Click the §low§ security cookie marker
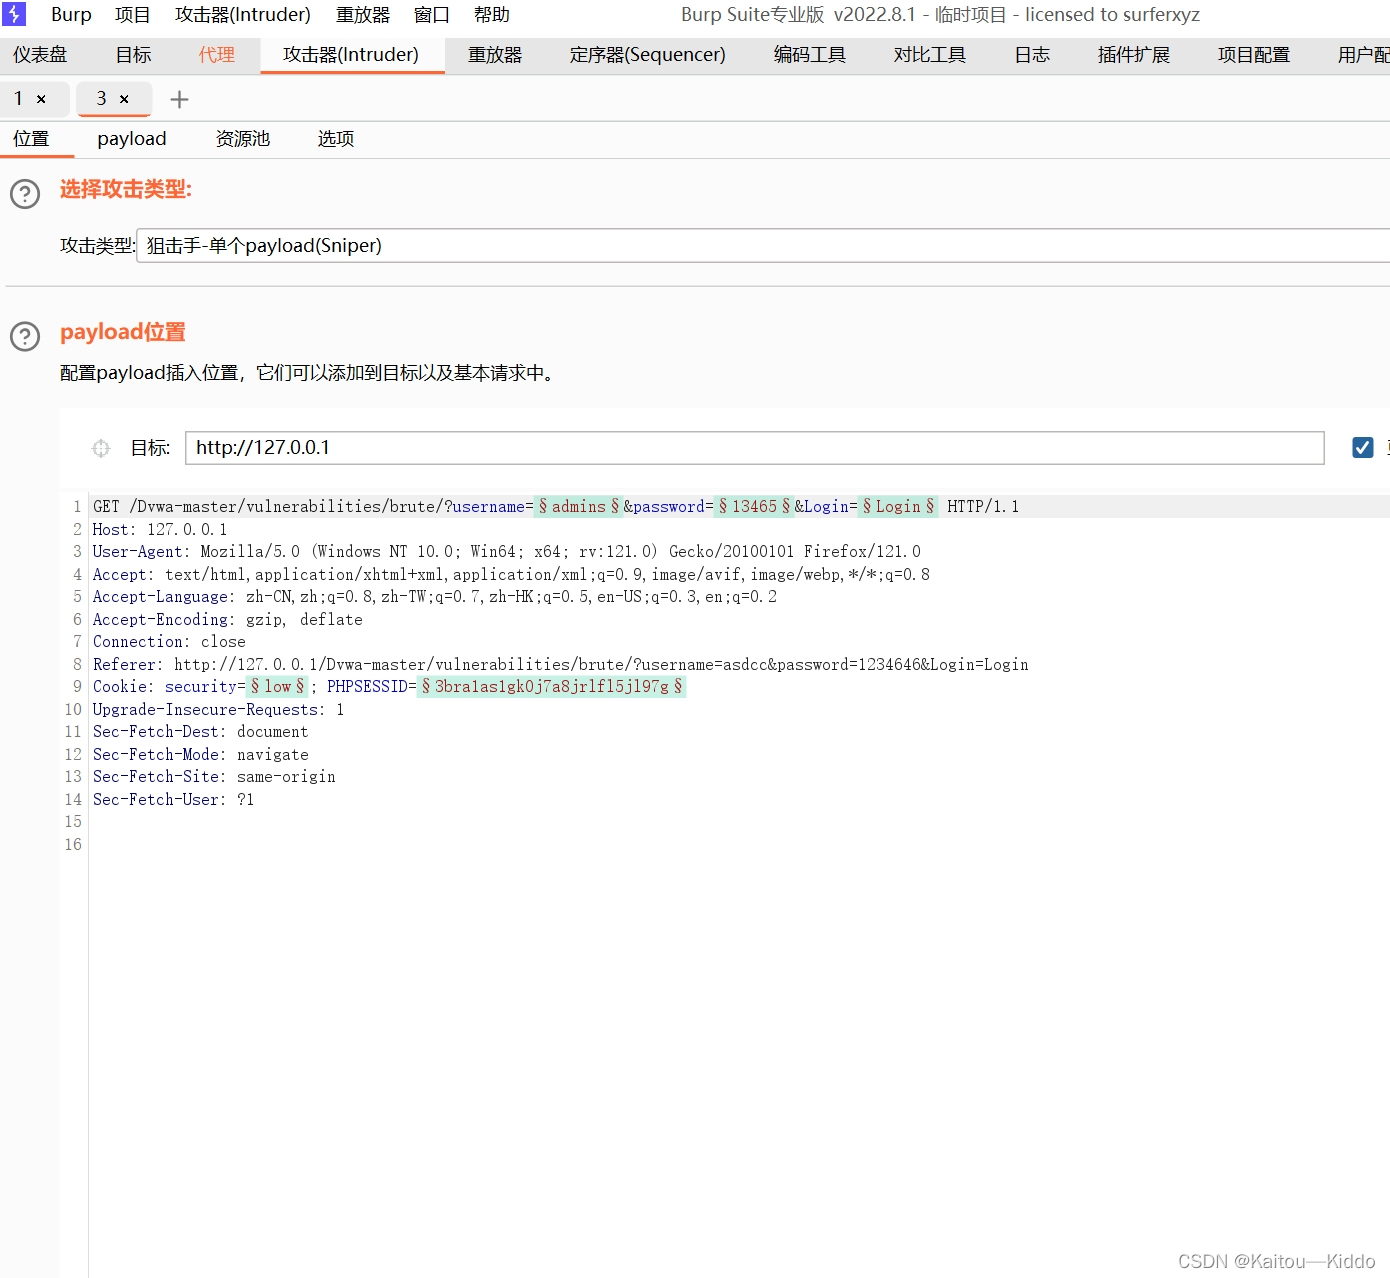Image resolution: width=1390 pixels, height=1278 pixels. pos(278,686)
